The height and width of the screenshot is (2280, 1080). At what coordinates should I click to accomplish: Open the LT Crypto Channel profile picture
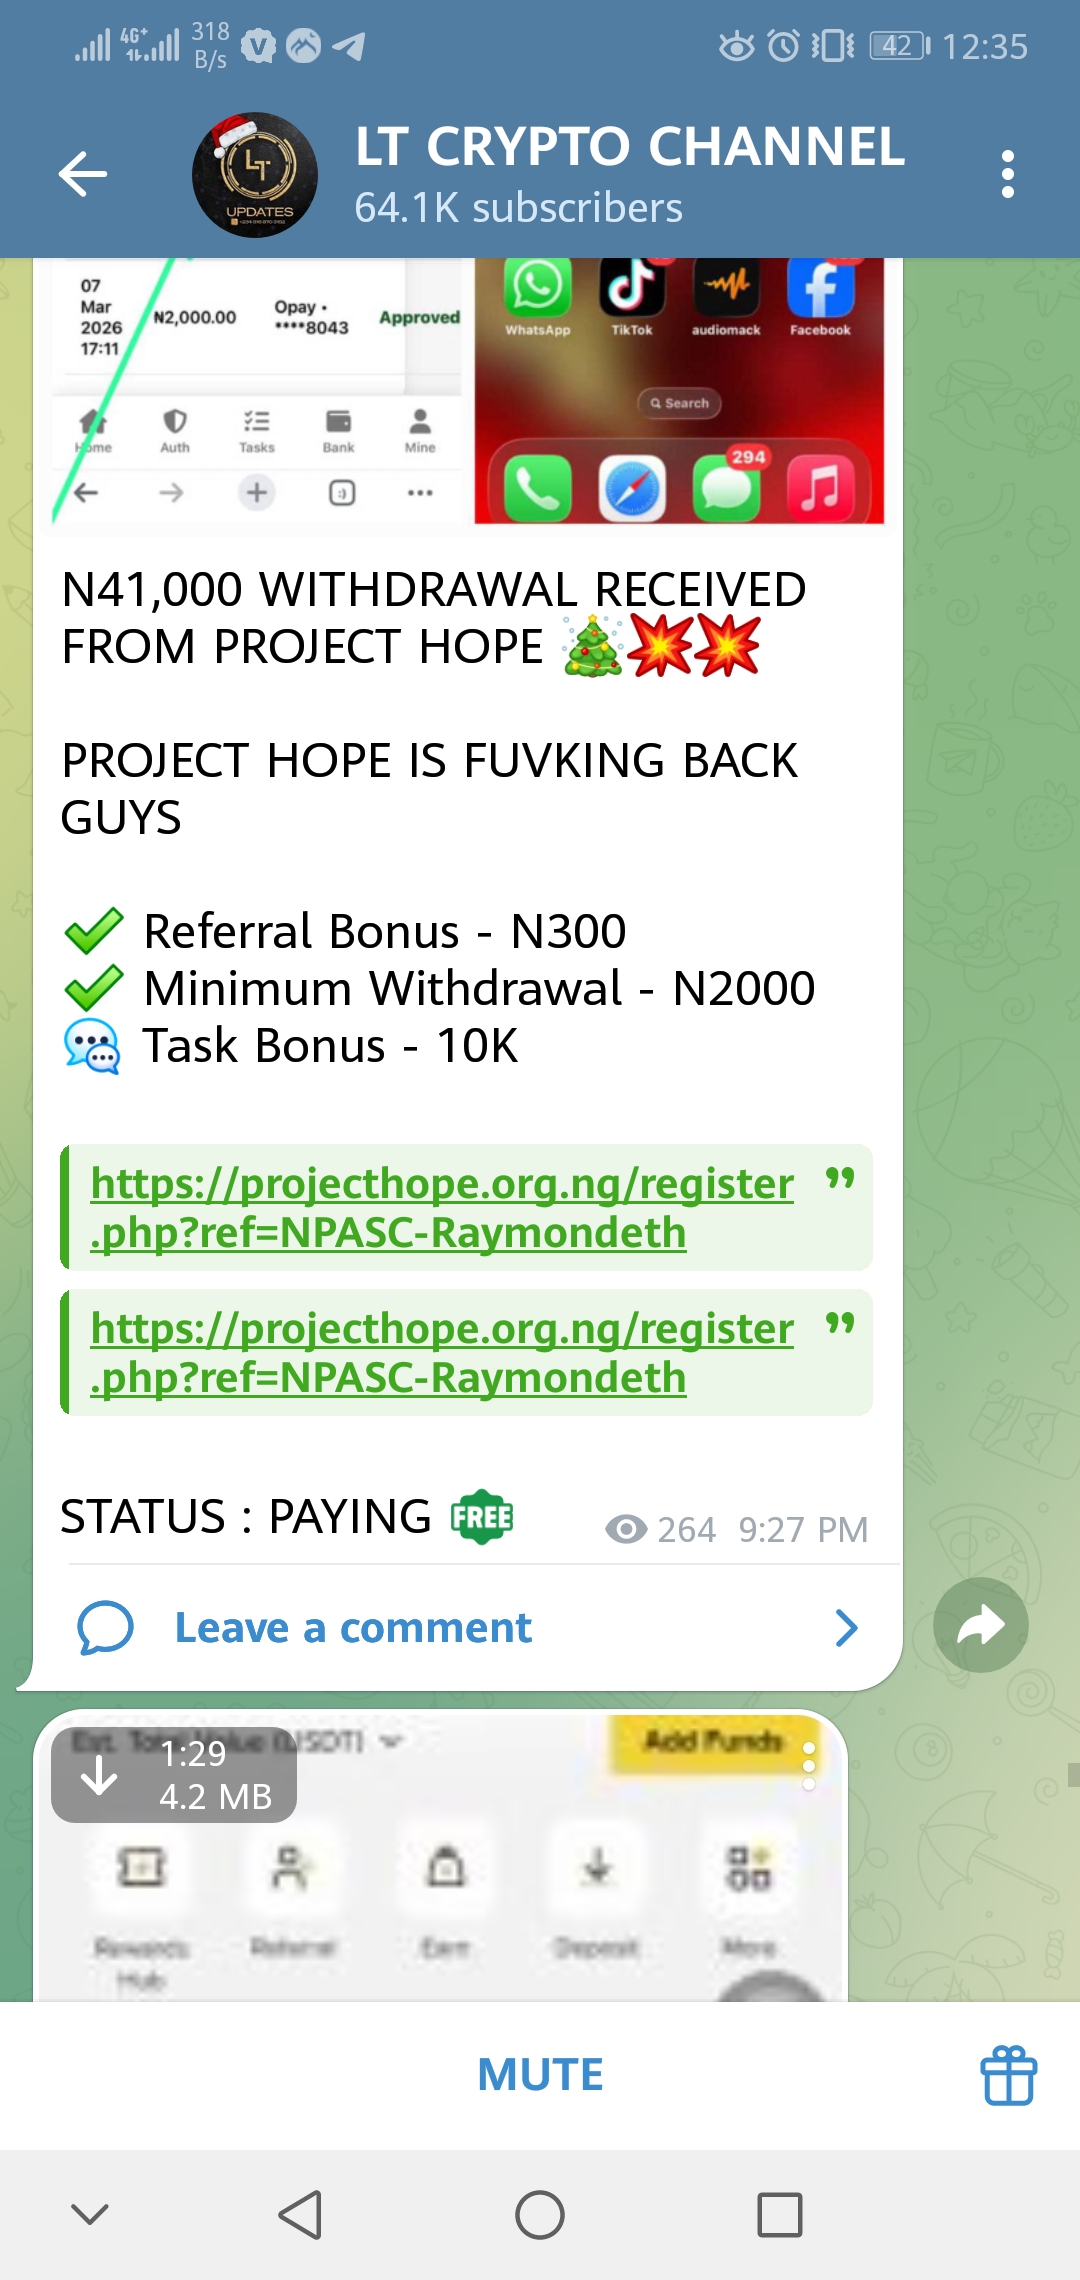255,175
